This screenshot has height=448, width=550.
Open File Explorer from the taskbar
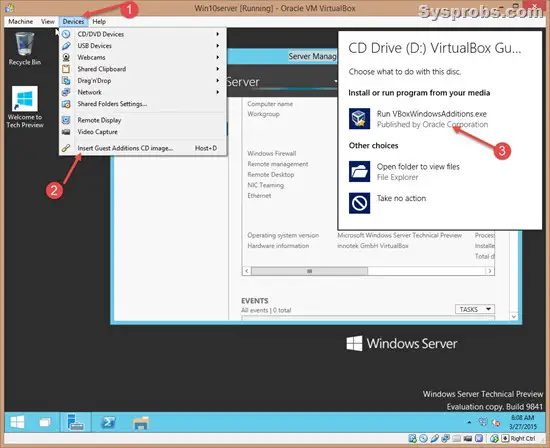[141, 423]
